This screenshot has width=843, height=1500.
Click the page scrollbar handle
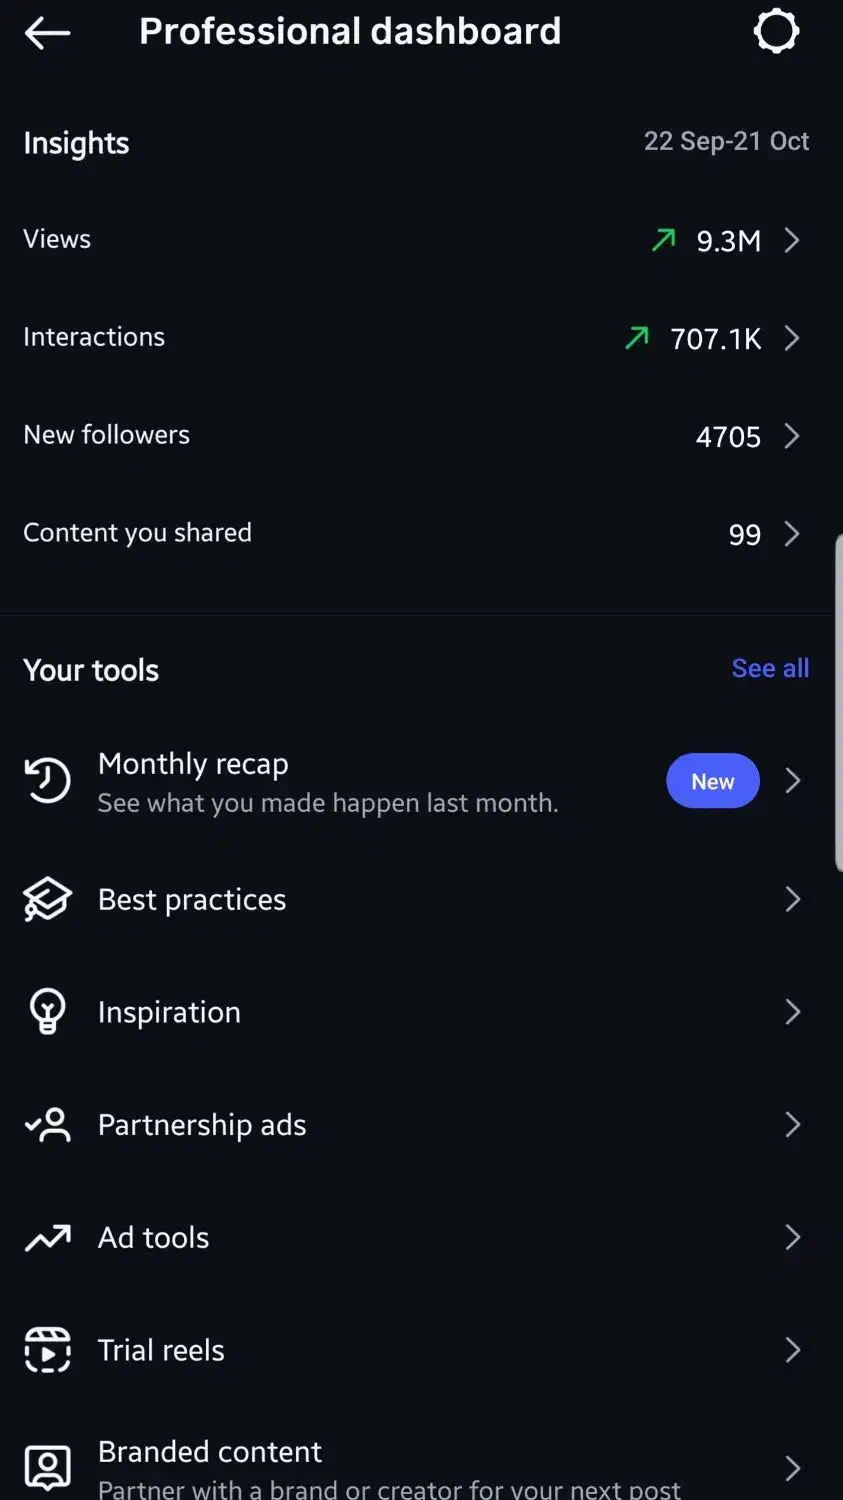pos(838,703)
